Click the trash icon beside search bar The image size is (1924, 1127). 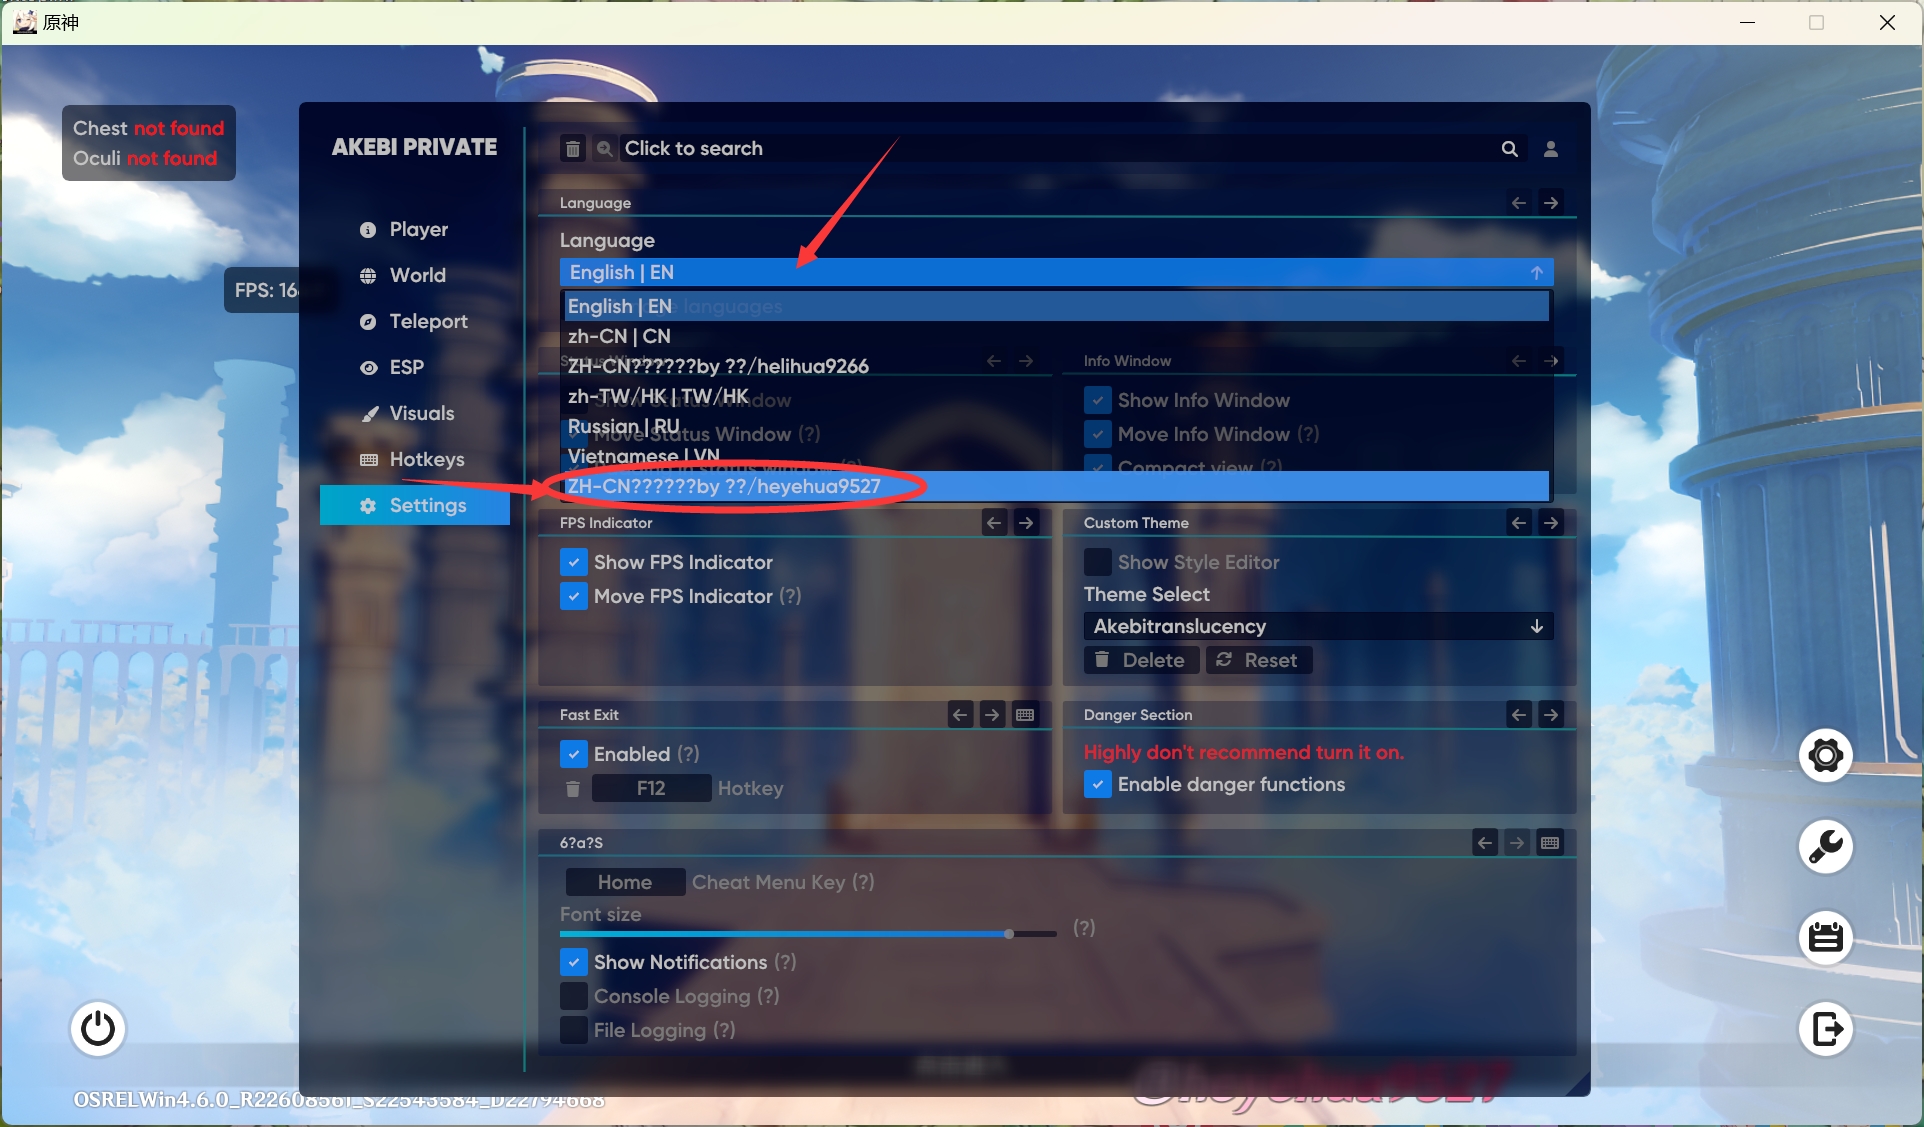tap(573, 149)
